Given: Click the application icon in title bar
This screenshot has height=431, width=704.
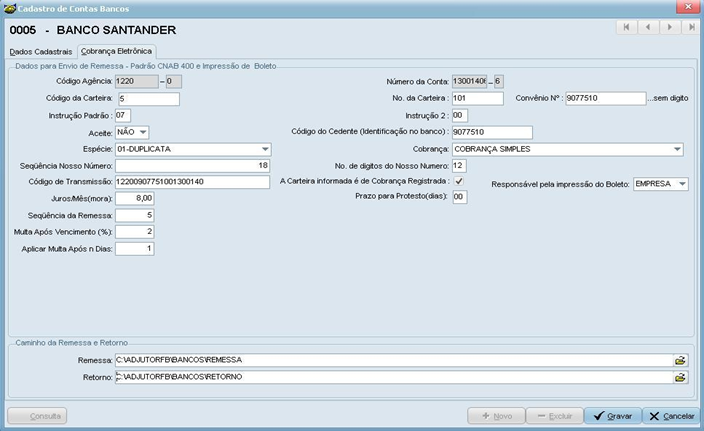Looking at the screenshot, I should point(9,9).
